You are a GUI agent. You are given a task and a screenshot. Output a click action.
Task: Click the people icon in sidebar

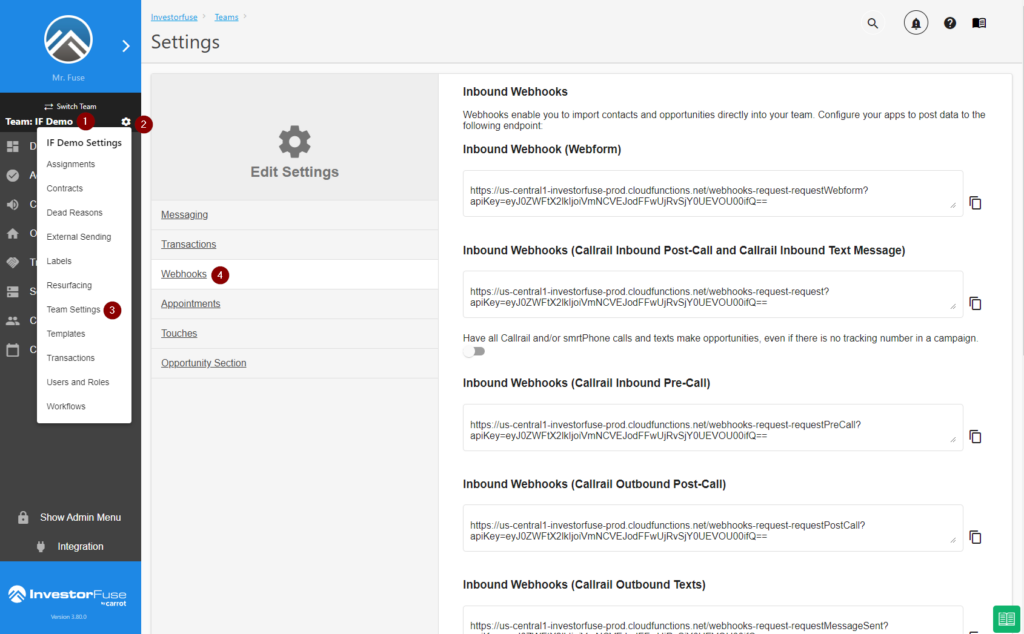tap(12, 321)
